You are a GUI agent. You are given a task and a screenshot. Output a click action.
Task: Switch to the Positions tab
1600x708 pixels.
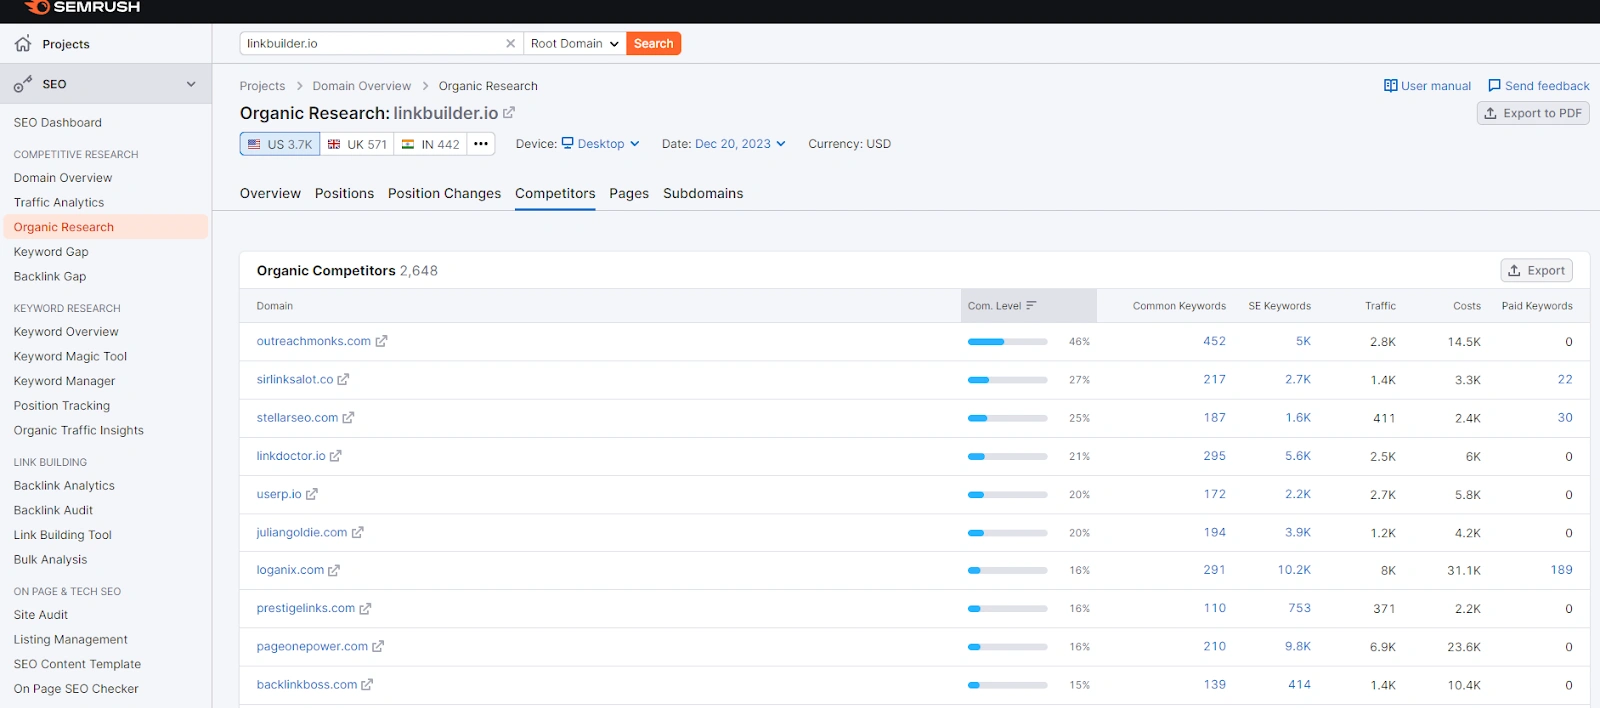coord(344,194)
